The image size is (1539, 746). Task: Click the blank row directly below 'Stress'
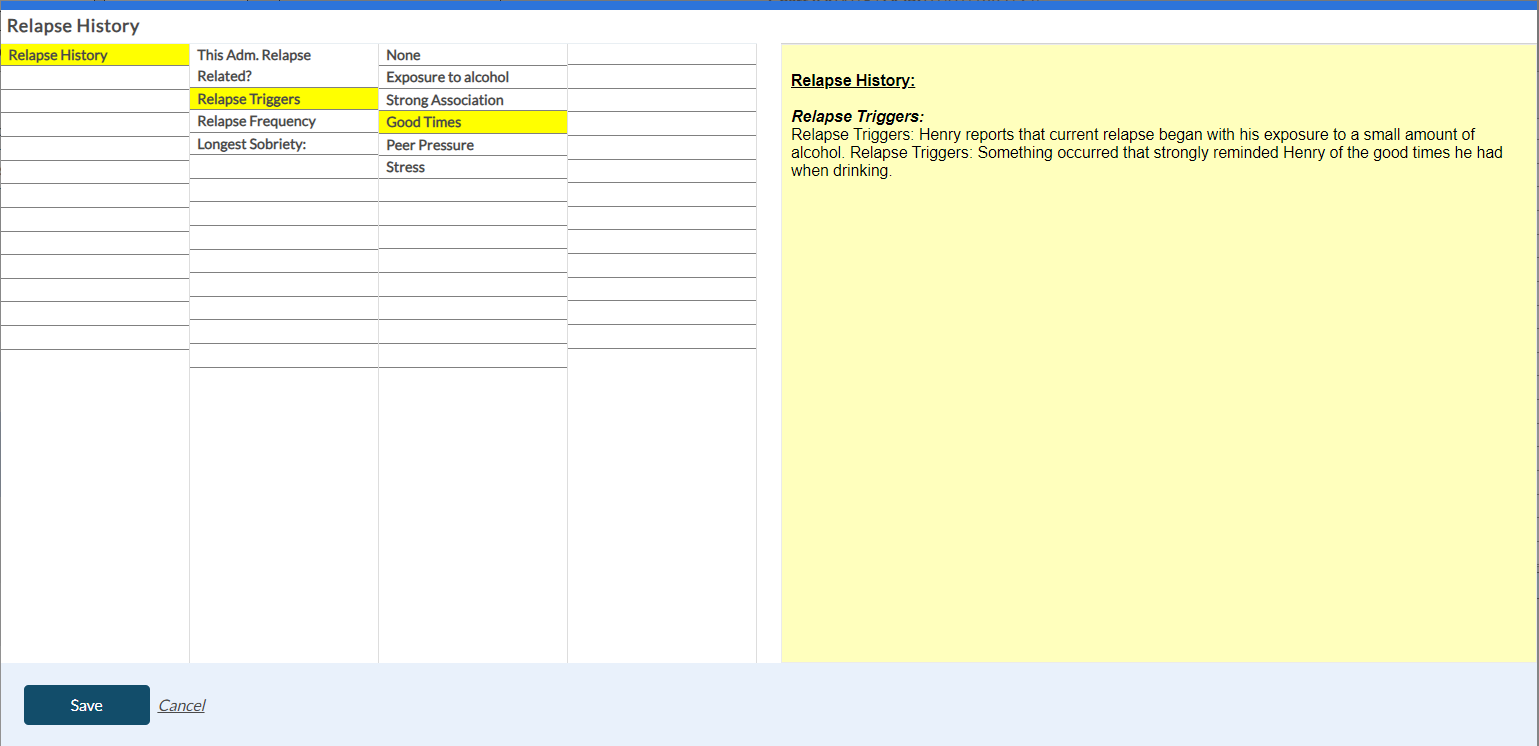pyautogui.click(x=472, y=190)
